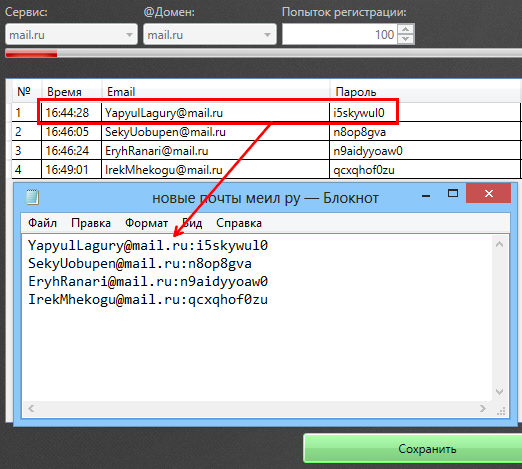The height and width of the screenshot is (469, 522).
Task: Click the Notepad app icon in title bar
Action: [32, 197]
